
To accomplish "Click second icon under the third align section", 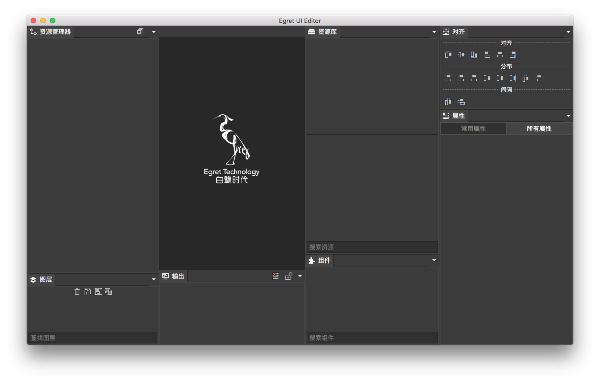I will click(x=461, y=102).
